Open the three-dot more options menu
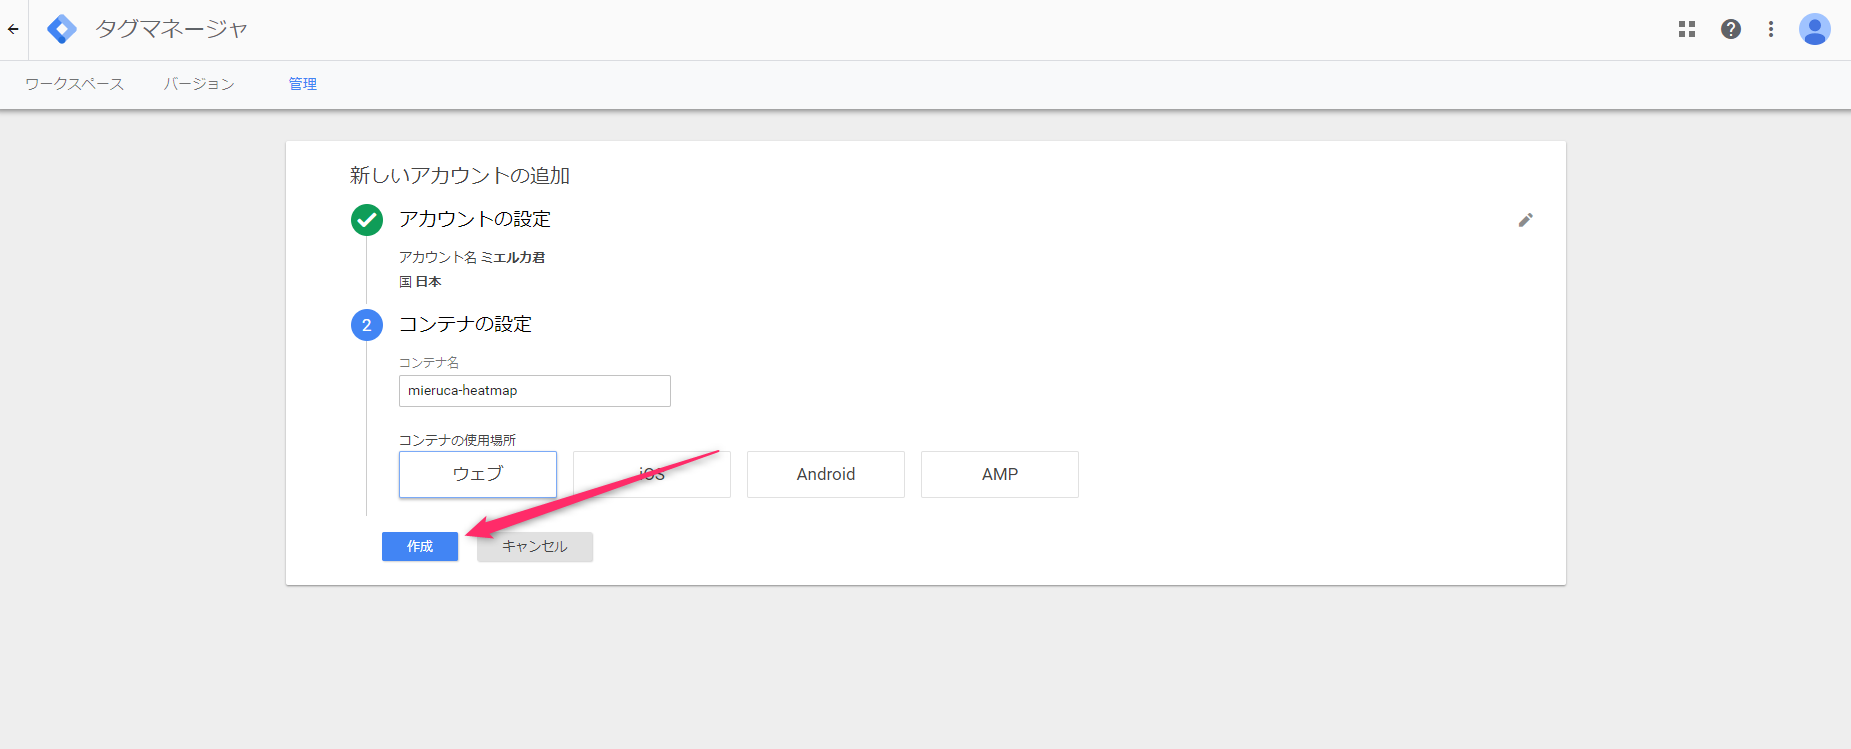This screenshot has height=749, width=1851. [1771, 29]
